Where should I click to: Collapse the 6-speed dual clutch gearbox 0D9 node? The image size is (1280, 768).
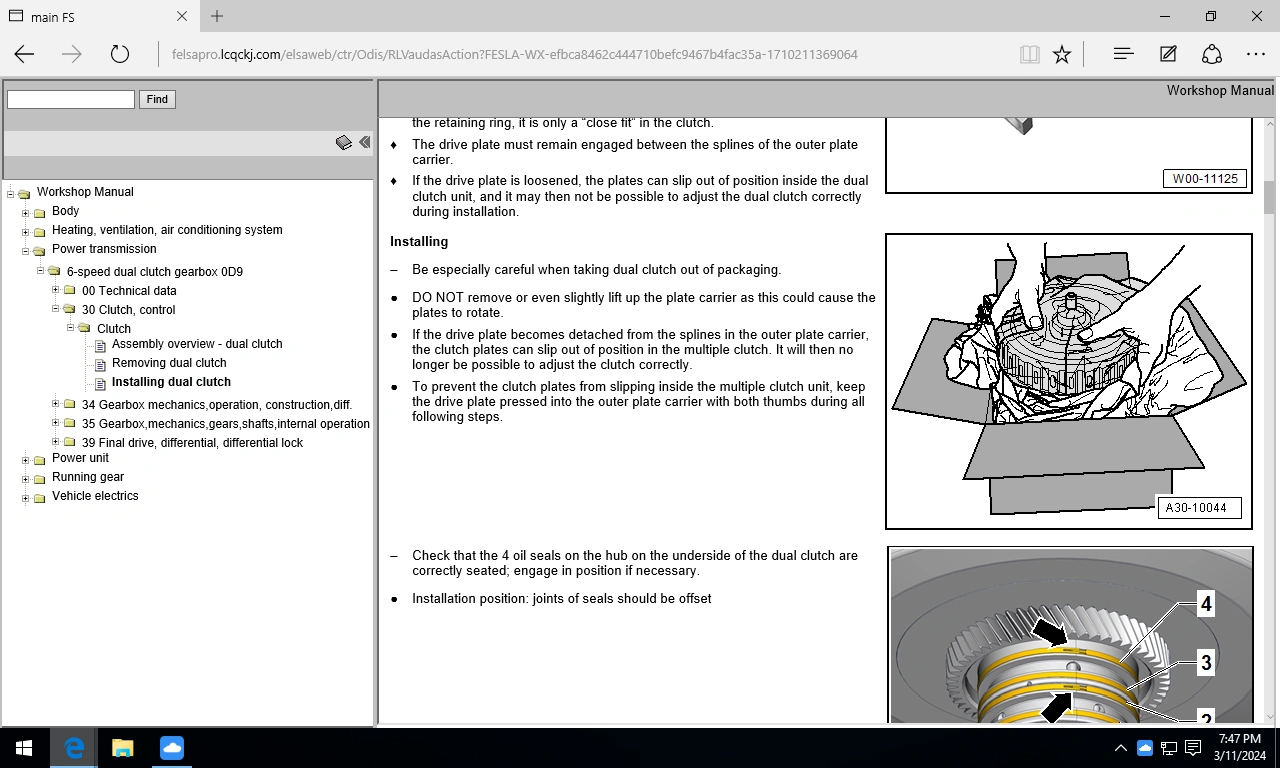pyautogui.click(x=41, y=270)
